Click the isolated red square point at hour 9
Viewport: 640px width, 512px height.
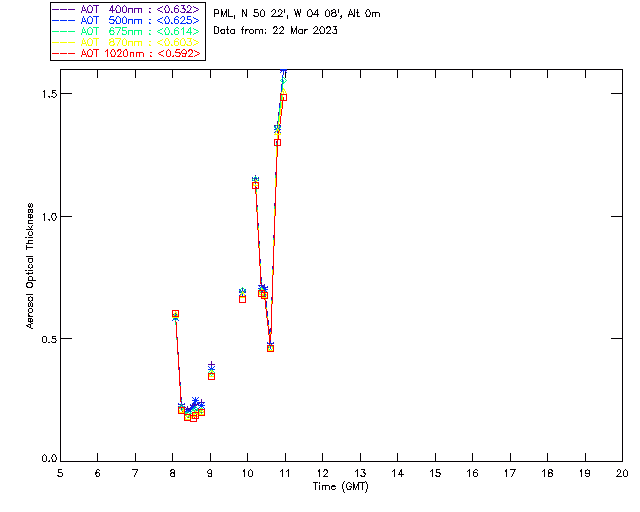(x=211, y=376)
